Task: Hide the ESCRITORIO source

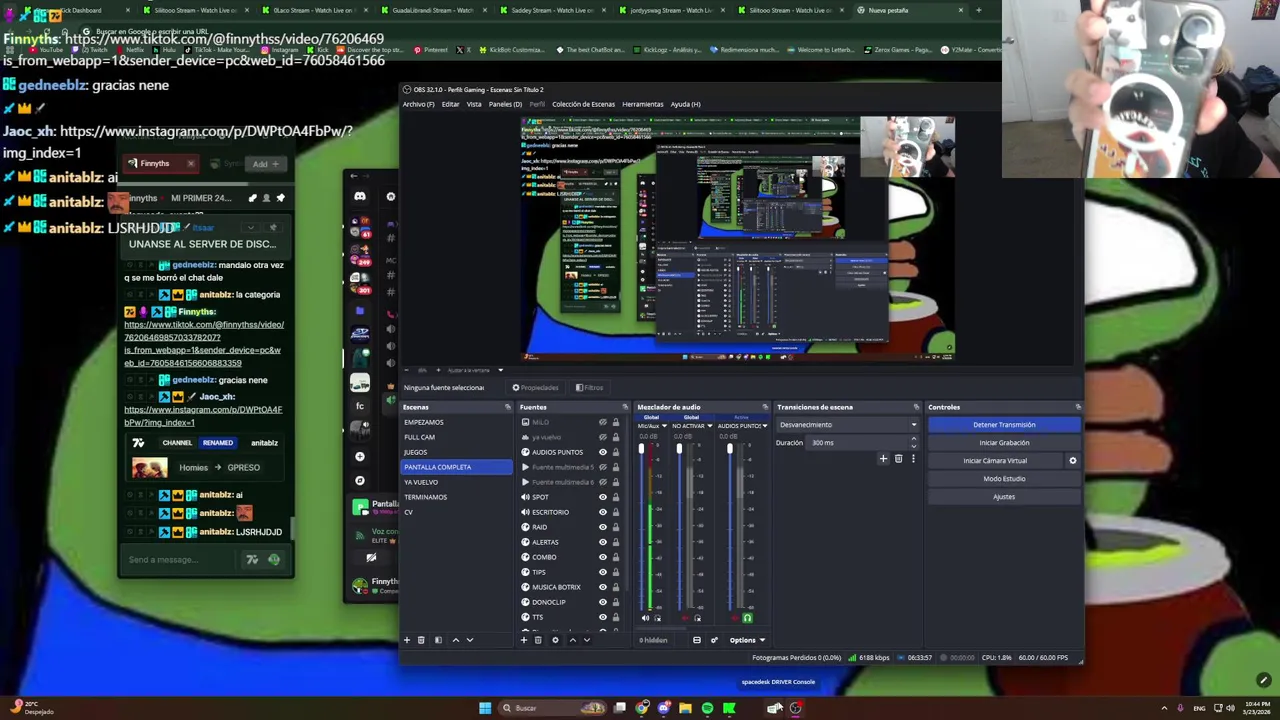Action: coord(602,512)
